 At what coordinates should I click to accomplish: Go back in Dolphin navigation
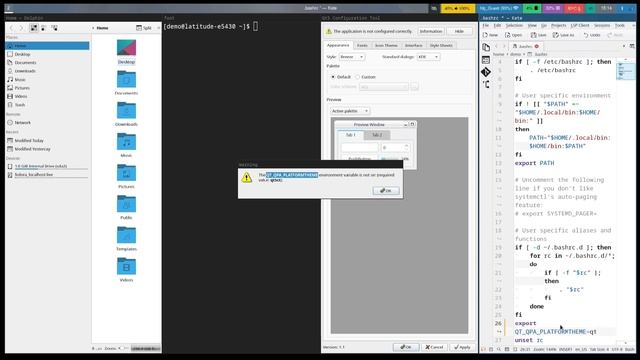click(11, 28)
